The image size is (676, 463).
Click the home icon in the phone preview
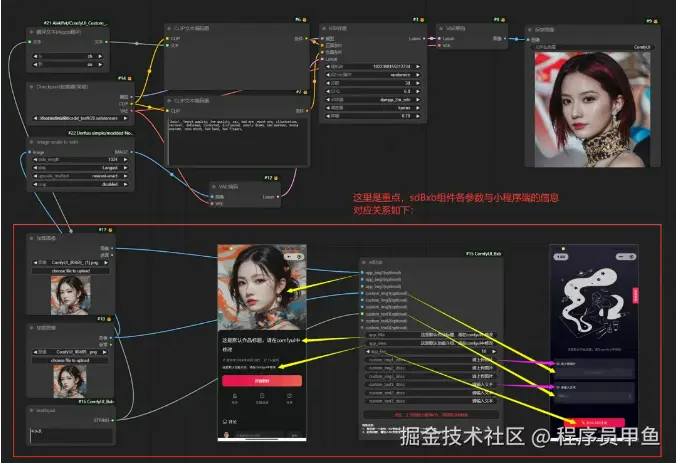click(235, 396)
